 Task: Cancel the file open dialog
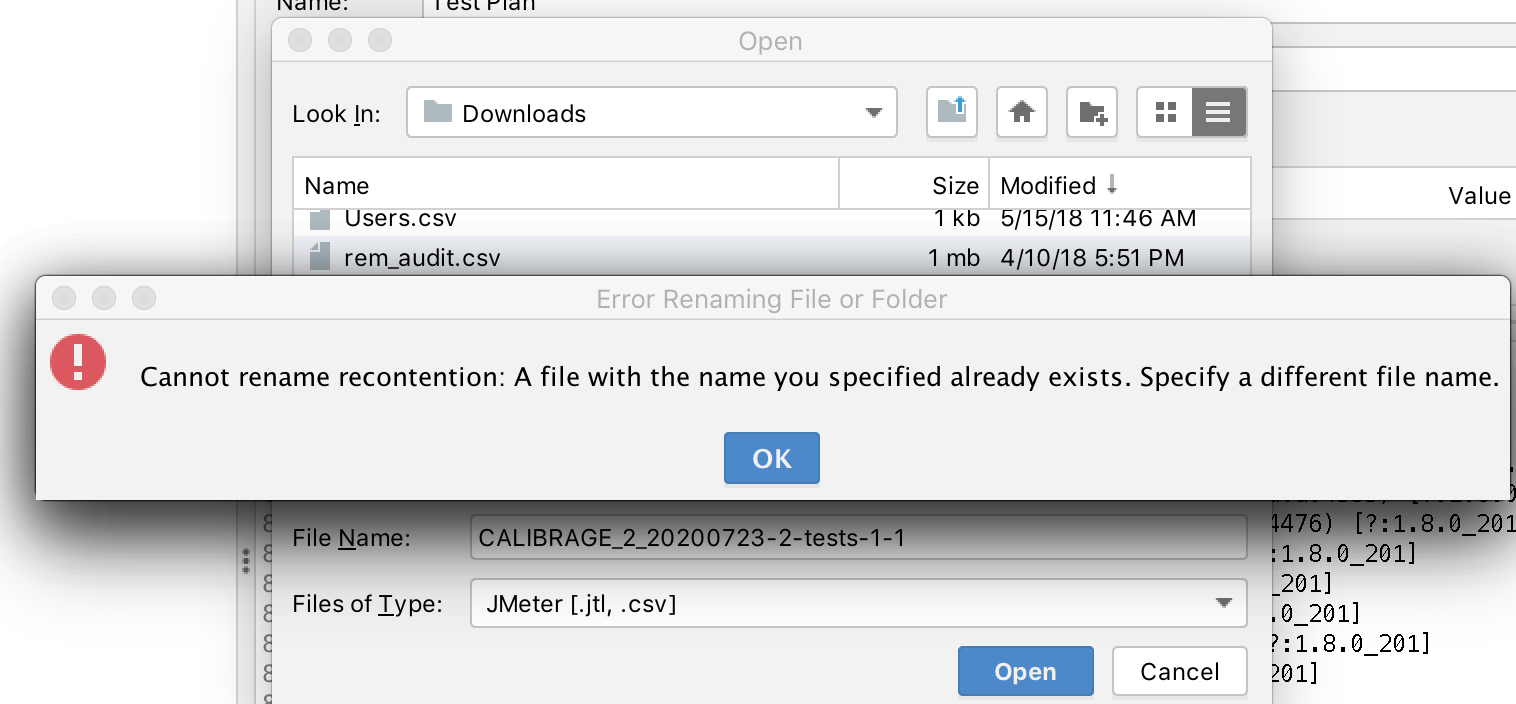pos(1179,671)
